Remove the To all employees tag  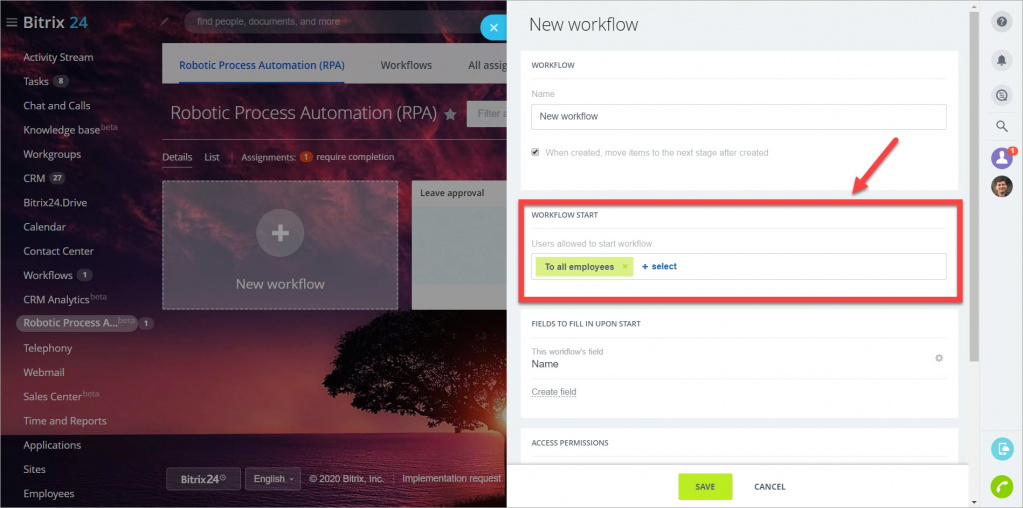click(x=624, y=266)
